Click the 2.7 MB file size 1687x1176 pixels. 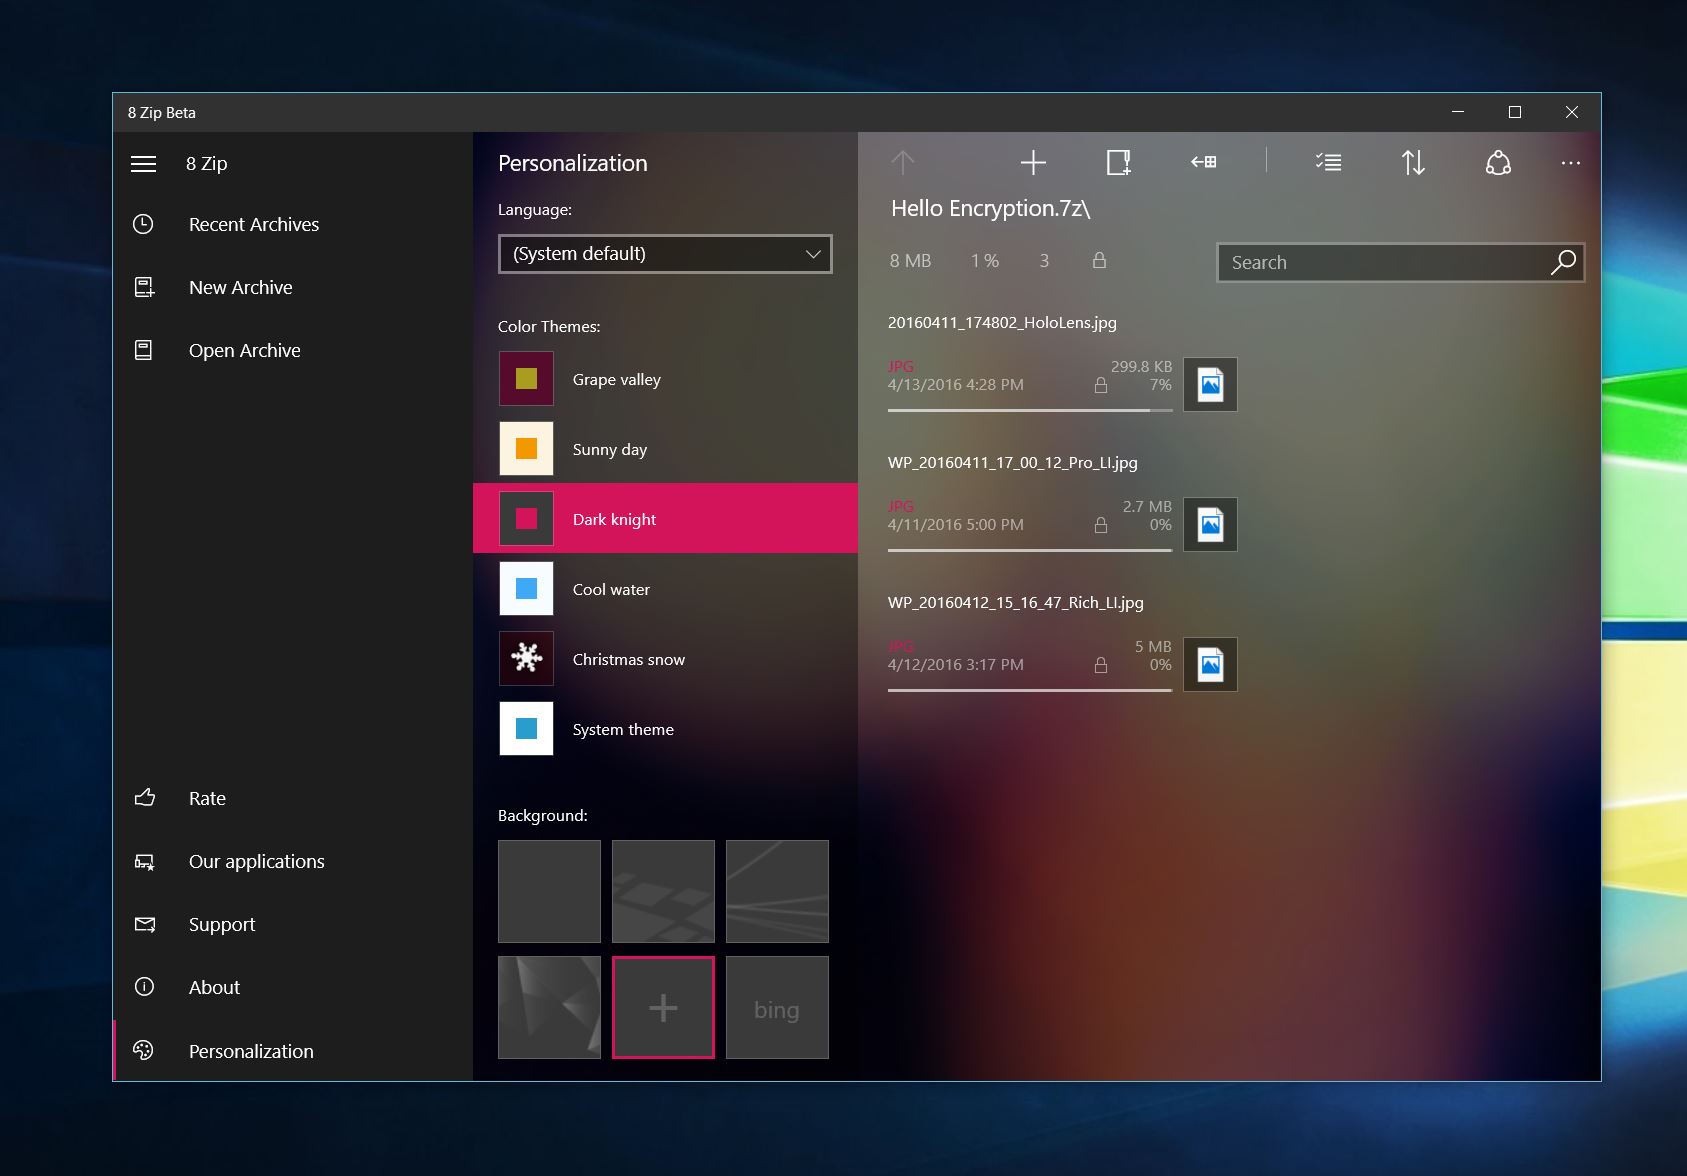(x=1147, y=507)
